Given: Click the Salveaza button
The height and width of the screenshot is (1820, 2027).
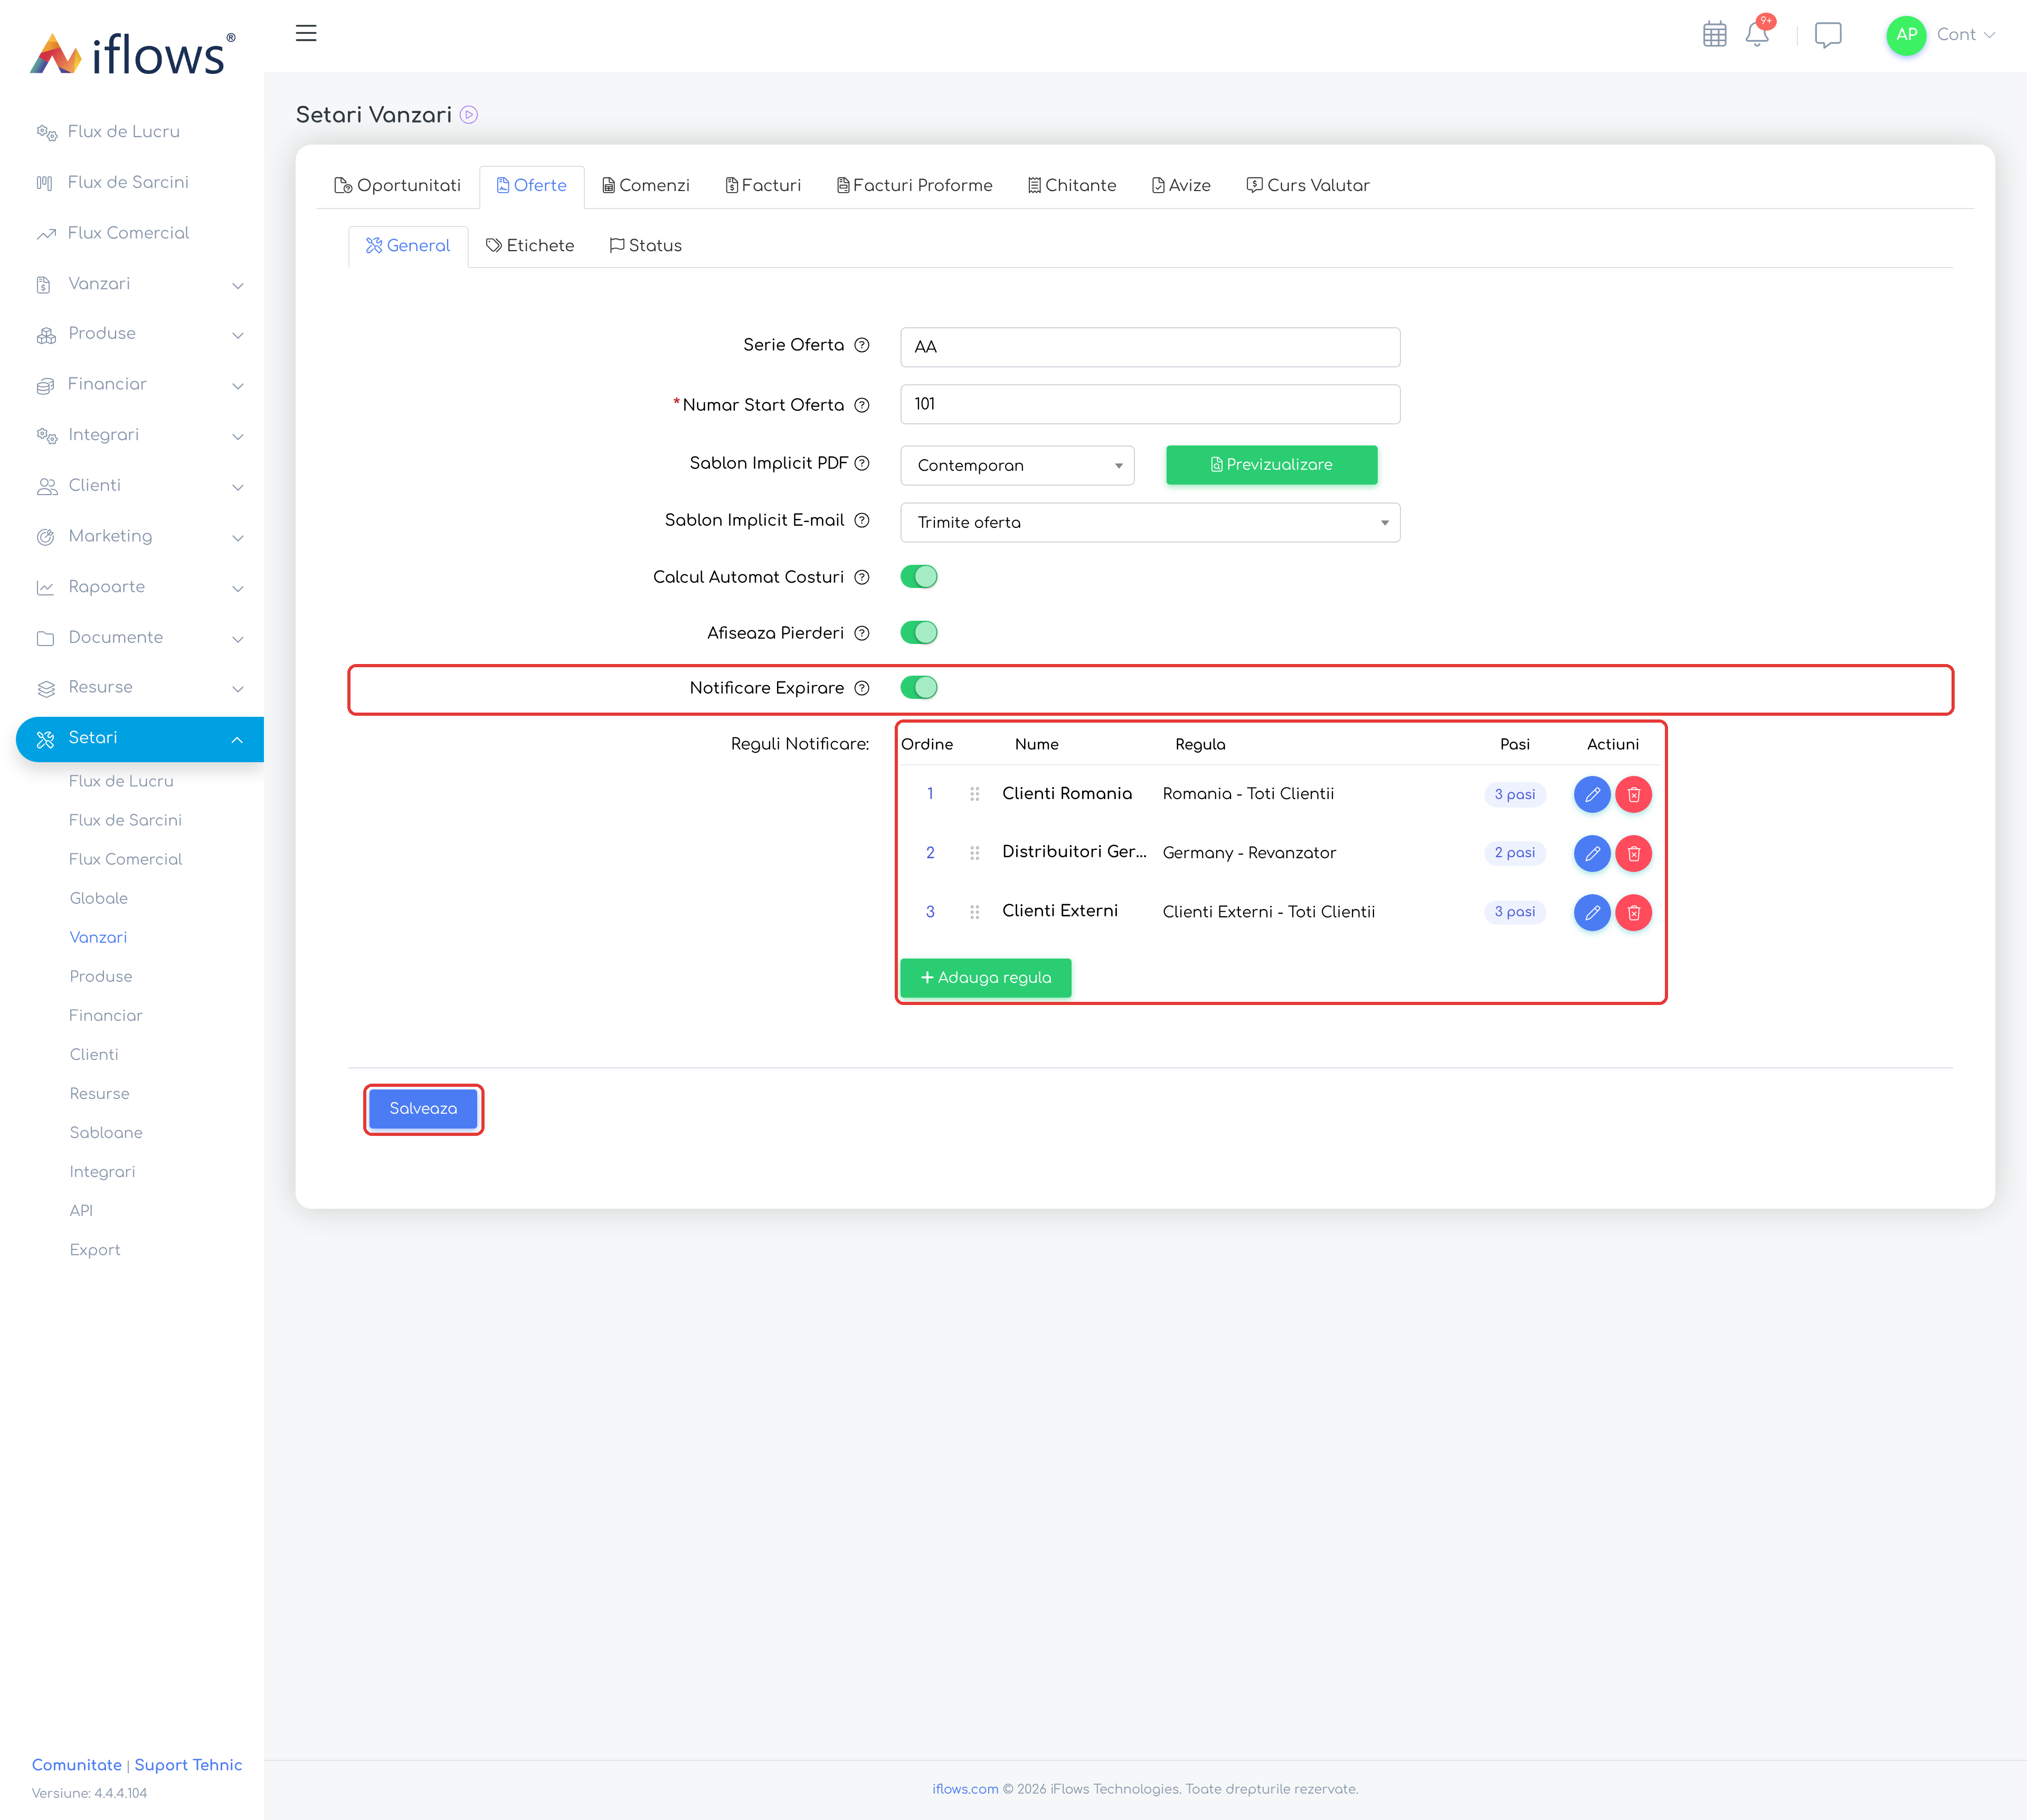Looking at the screenshot, I should pyautogui.click(x=423, y=1109).
